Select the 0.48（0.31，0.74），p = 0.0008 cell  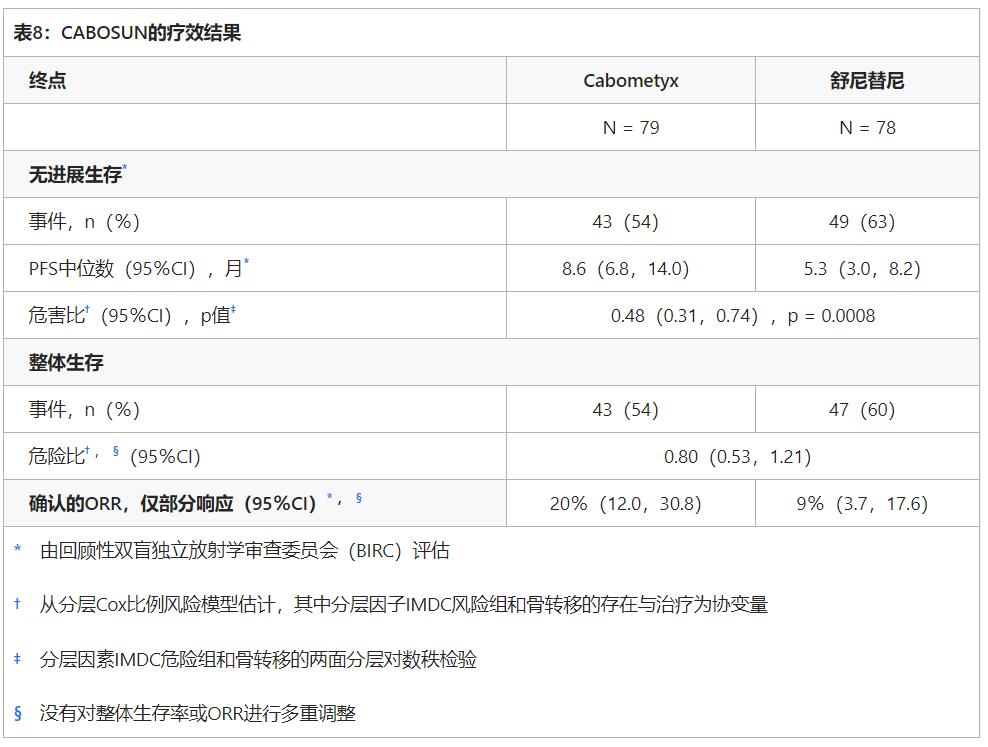743,316
